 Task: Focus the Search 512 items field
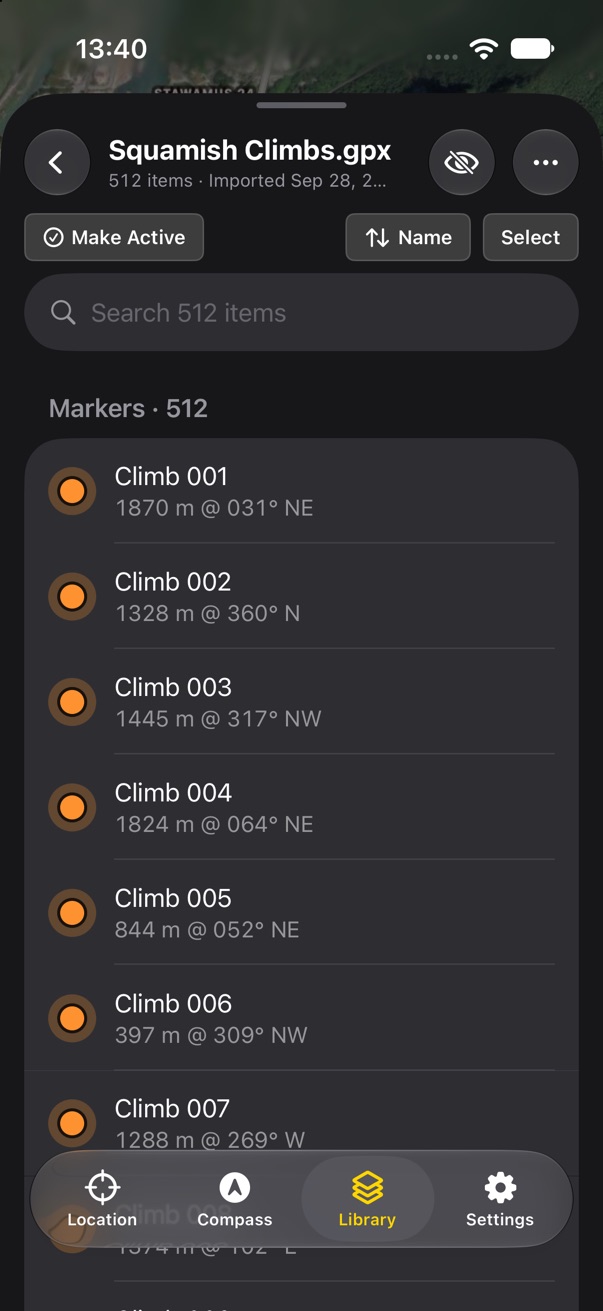click(x=301, y=313)
